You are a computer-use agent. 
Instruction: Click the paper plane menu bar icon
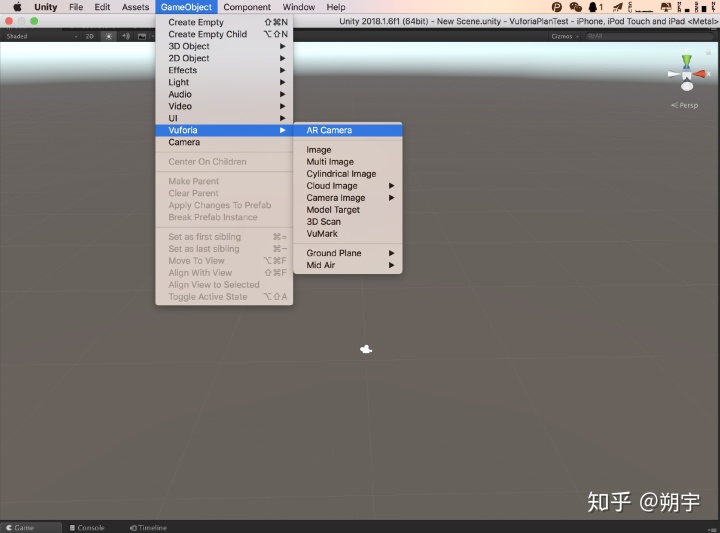[618, 7]
